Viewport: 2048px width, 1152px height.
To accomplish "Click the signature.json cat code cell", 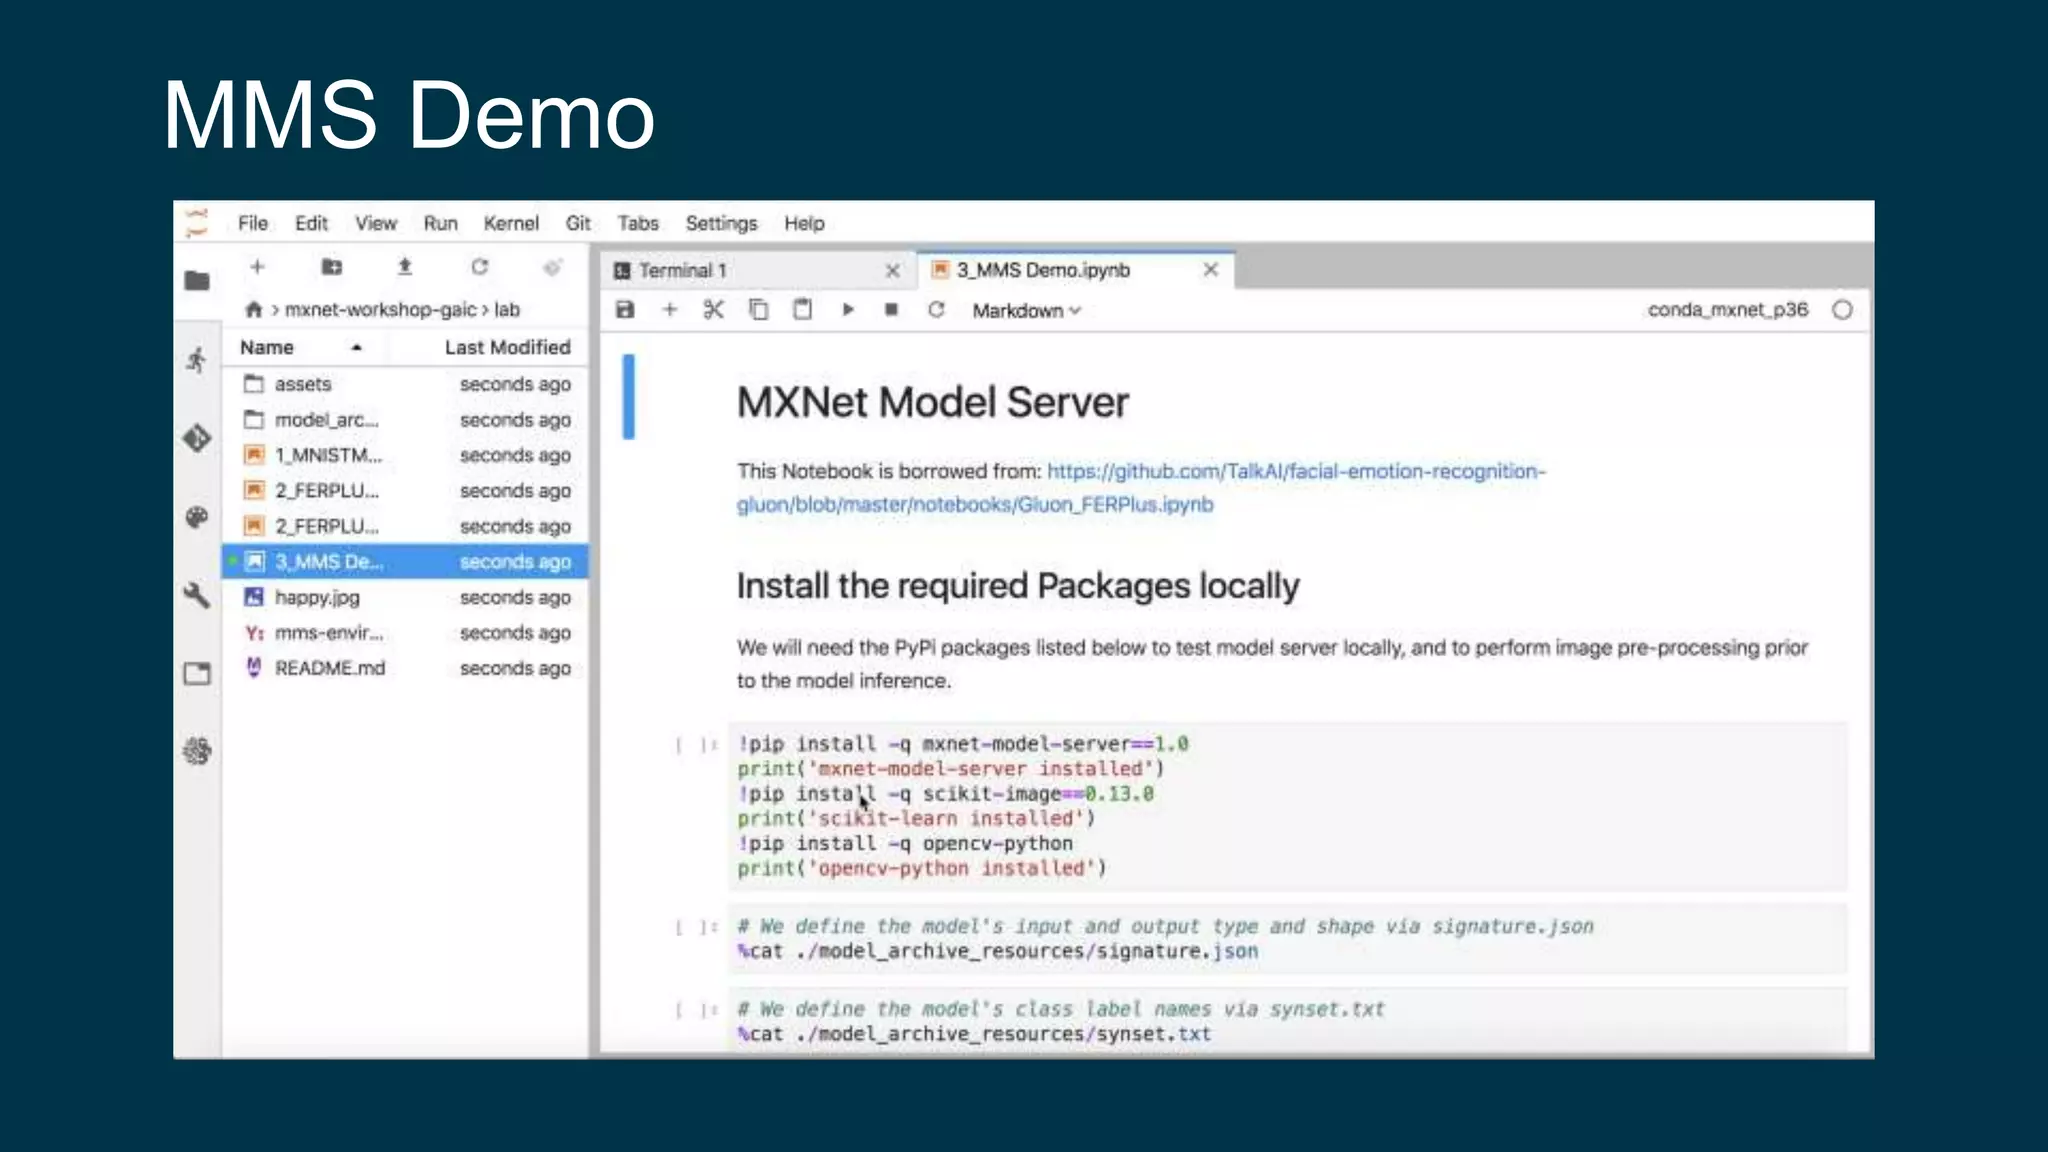I will pos(1288,939).
